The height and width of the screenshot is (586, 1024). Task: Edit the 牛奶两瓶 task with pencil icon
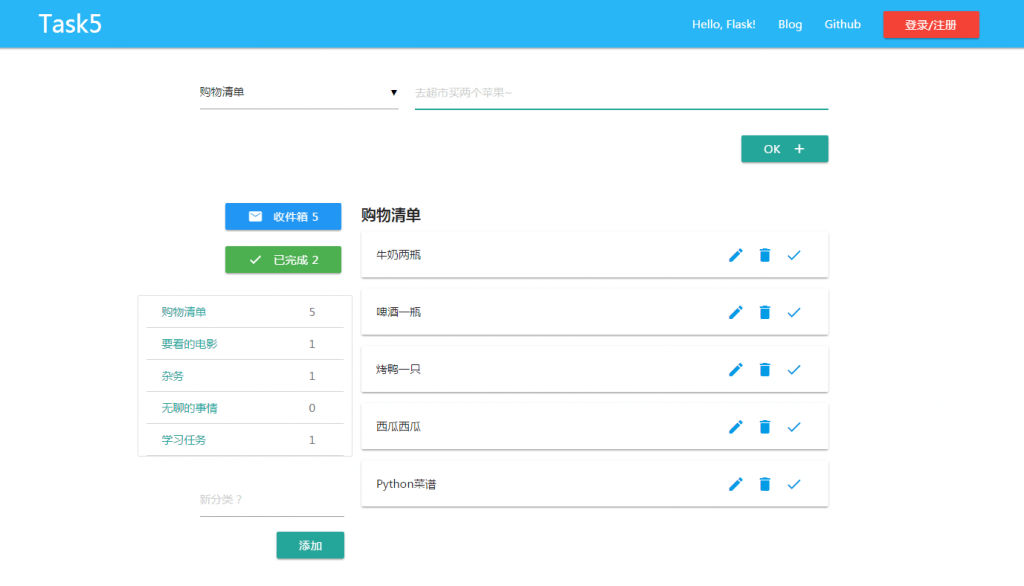(x=735, y=255)
